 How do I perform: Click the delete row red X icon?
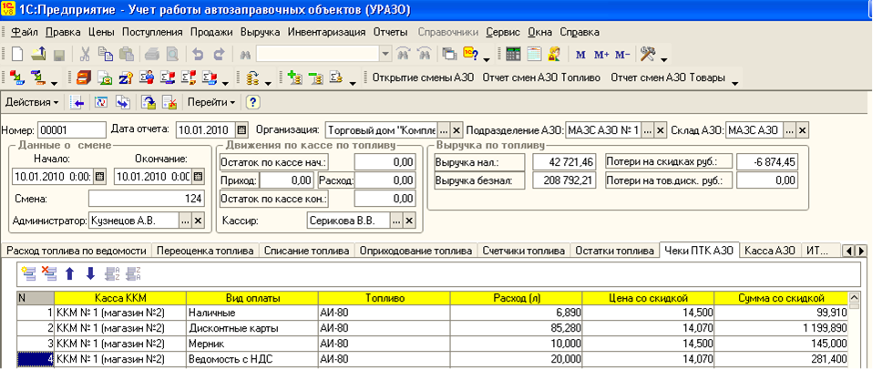coord(49,273)
